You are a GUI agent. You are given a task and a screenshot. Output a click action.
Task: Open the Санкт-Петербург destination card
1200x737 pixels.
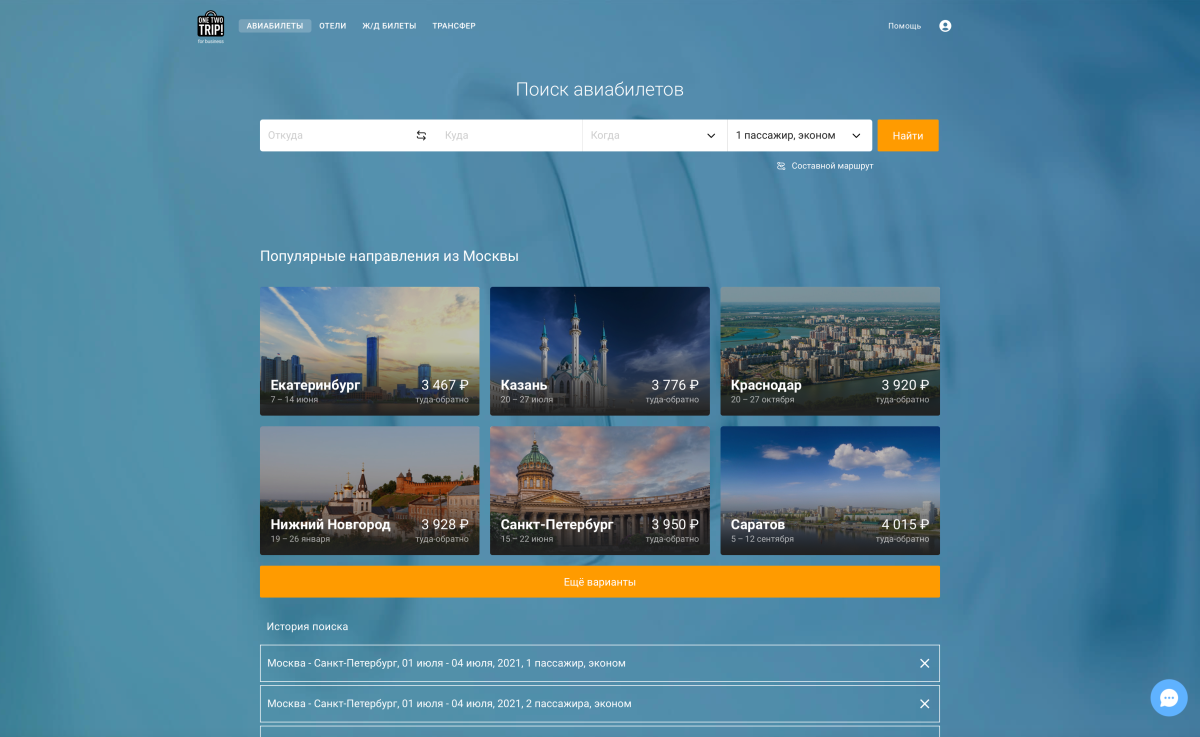tap(600, 491)
